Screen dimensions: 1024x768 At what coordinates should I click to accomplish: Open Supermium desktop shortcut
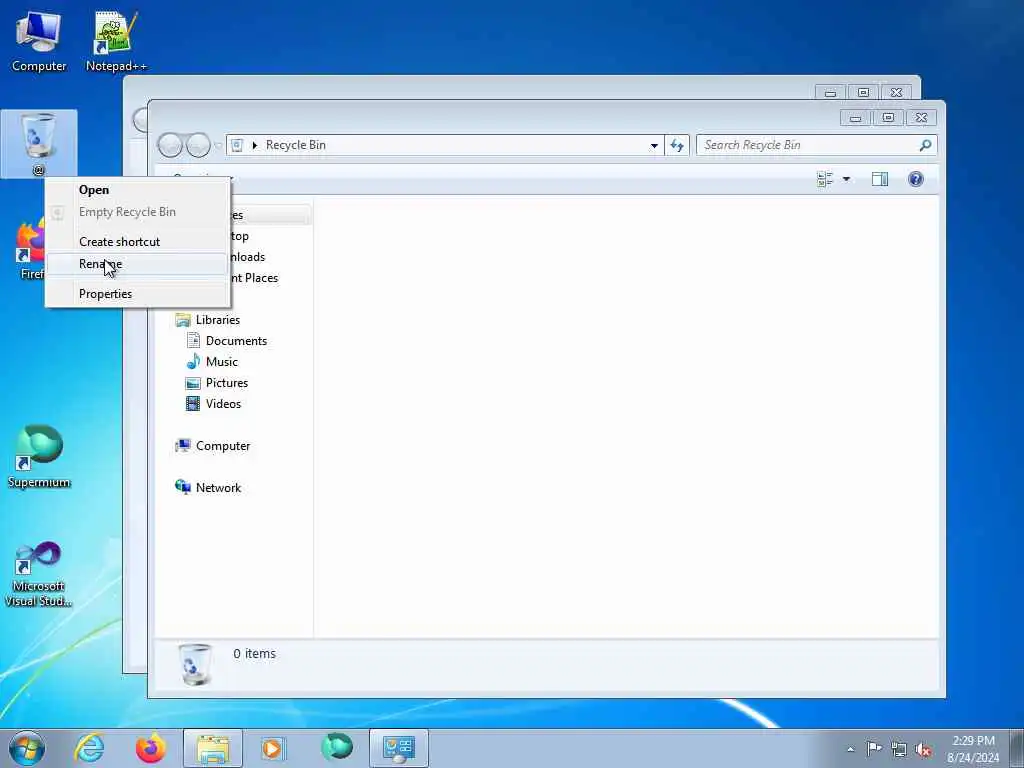39,456
